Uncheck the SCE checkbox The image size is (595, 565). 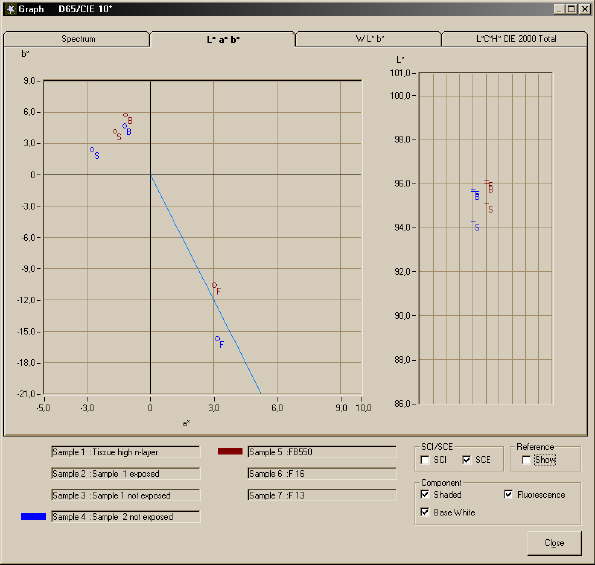(466, 460)
